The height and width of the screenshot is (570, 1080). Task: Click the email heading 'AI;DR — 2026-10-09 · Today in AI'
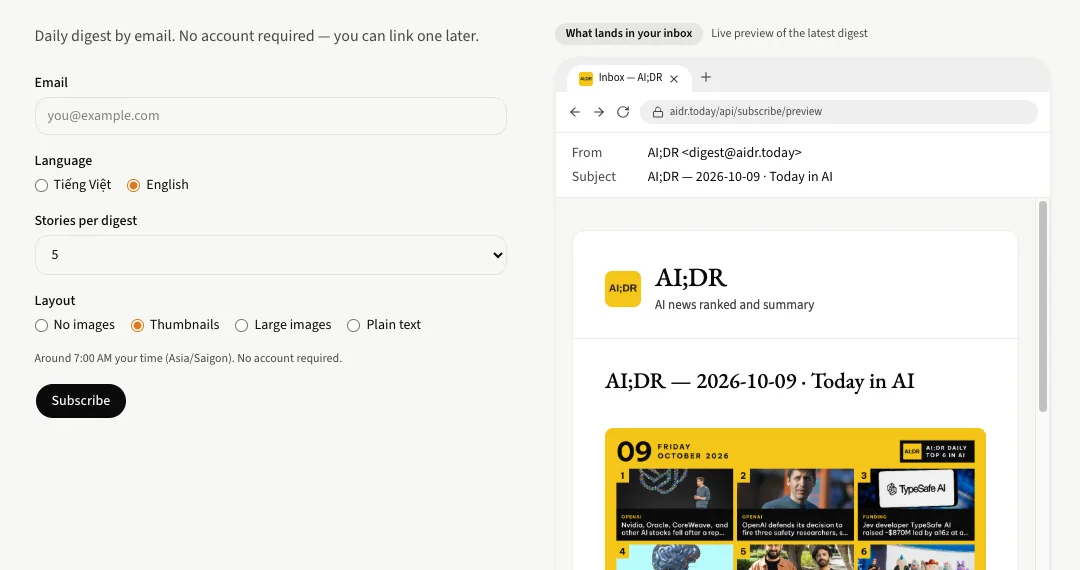[760, 381]
